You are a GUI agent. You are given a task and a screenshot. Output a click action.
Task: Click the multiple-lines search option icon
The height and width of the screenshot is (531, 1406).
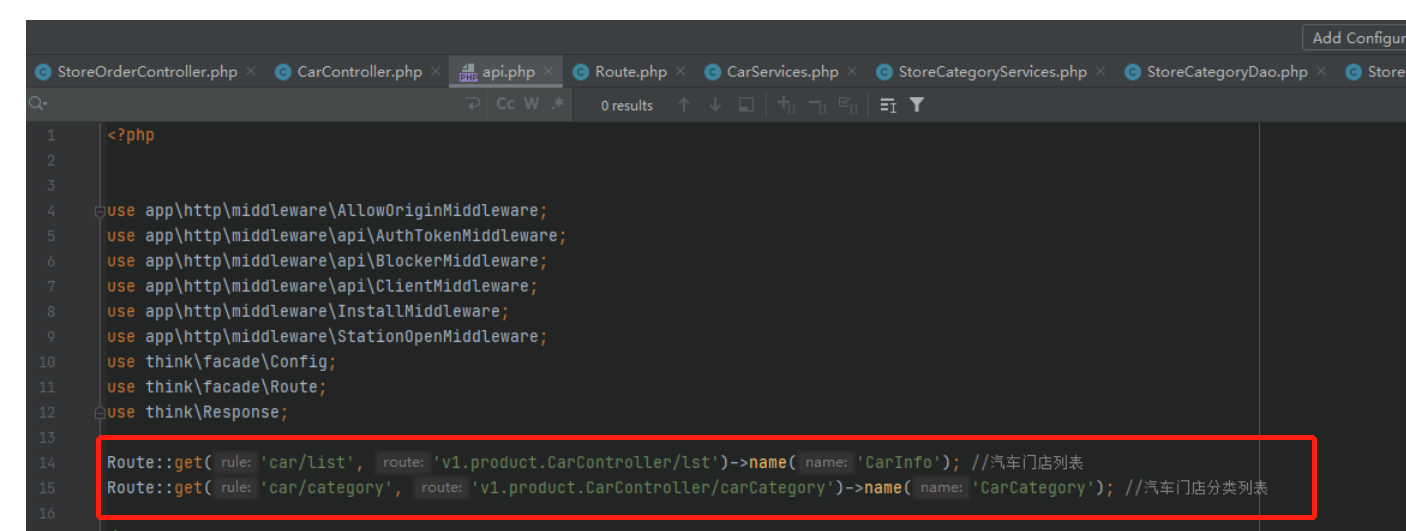888,105
